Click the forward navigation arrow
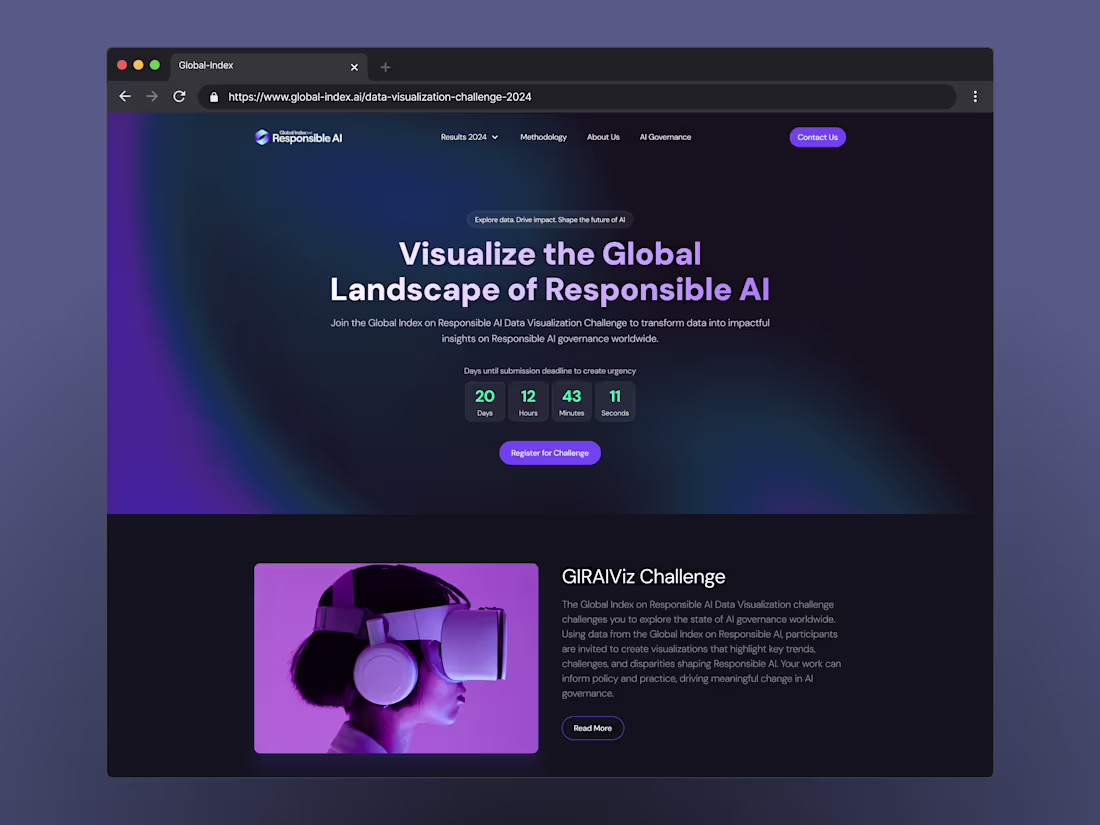Screen dimensions: 1100x825 point(152,96)
